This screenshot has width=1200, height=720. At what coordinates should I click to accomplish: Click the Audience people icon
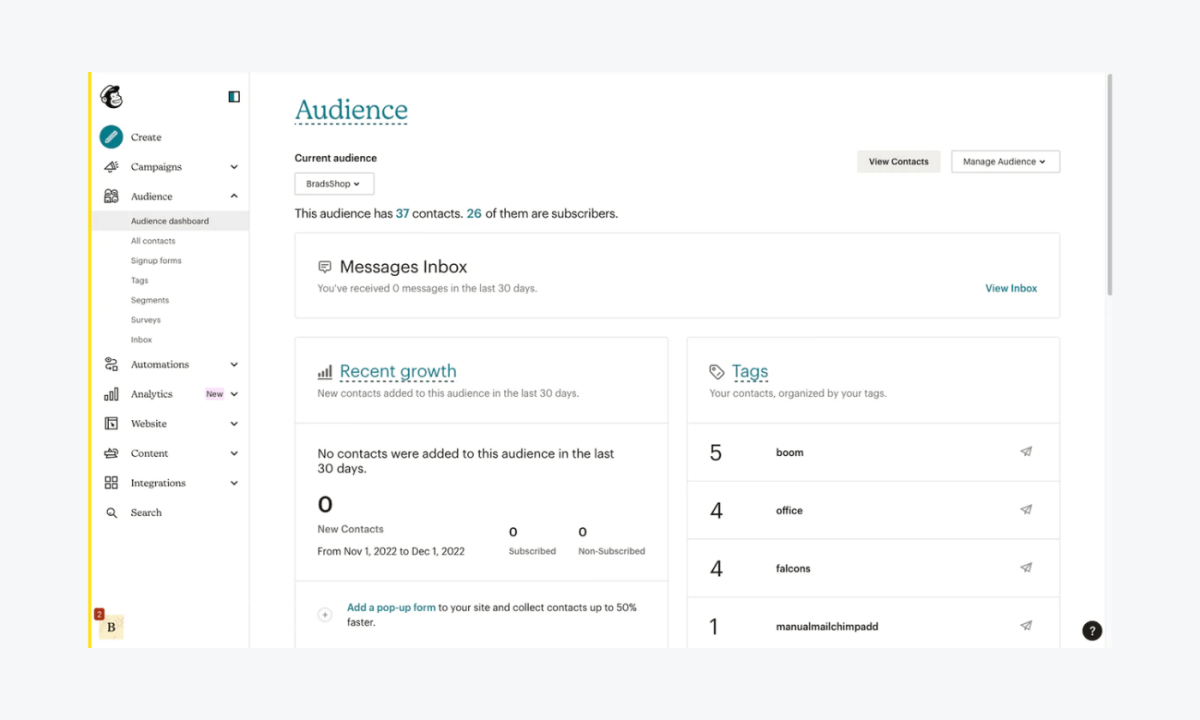[x=111, y=196]
